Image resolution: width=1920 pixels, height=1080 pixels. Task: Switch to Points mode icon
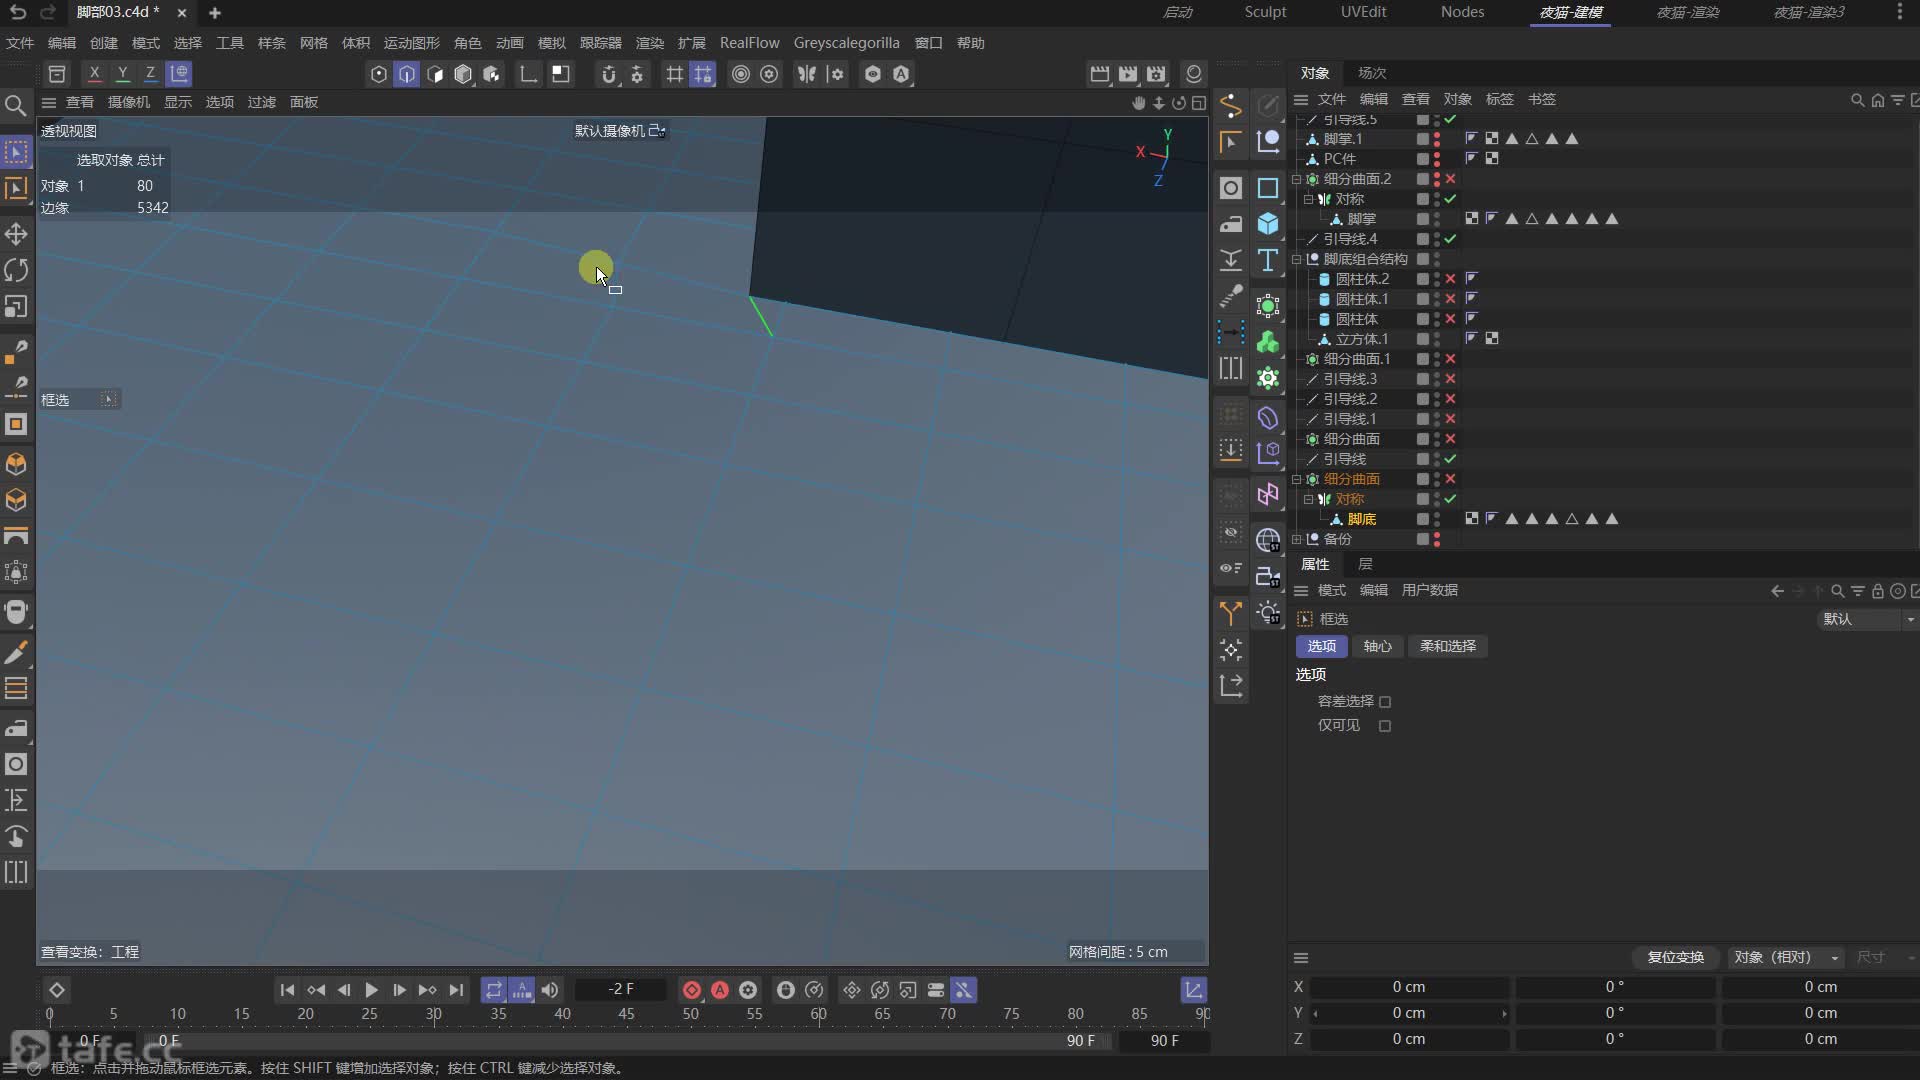pos(378,74)
